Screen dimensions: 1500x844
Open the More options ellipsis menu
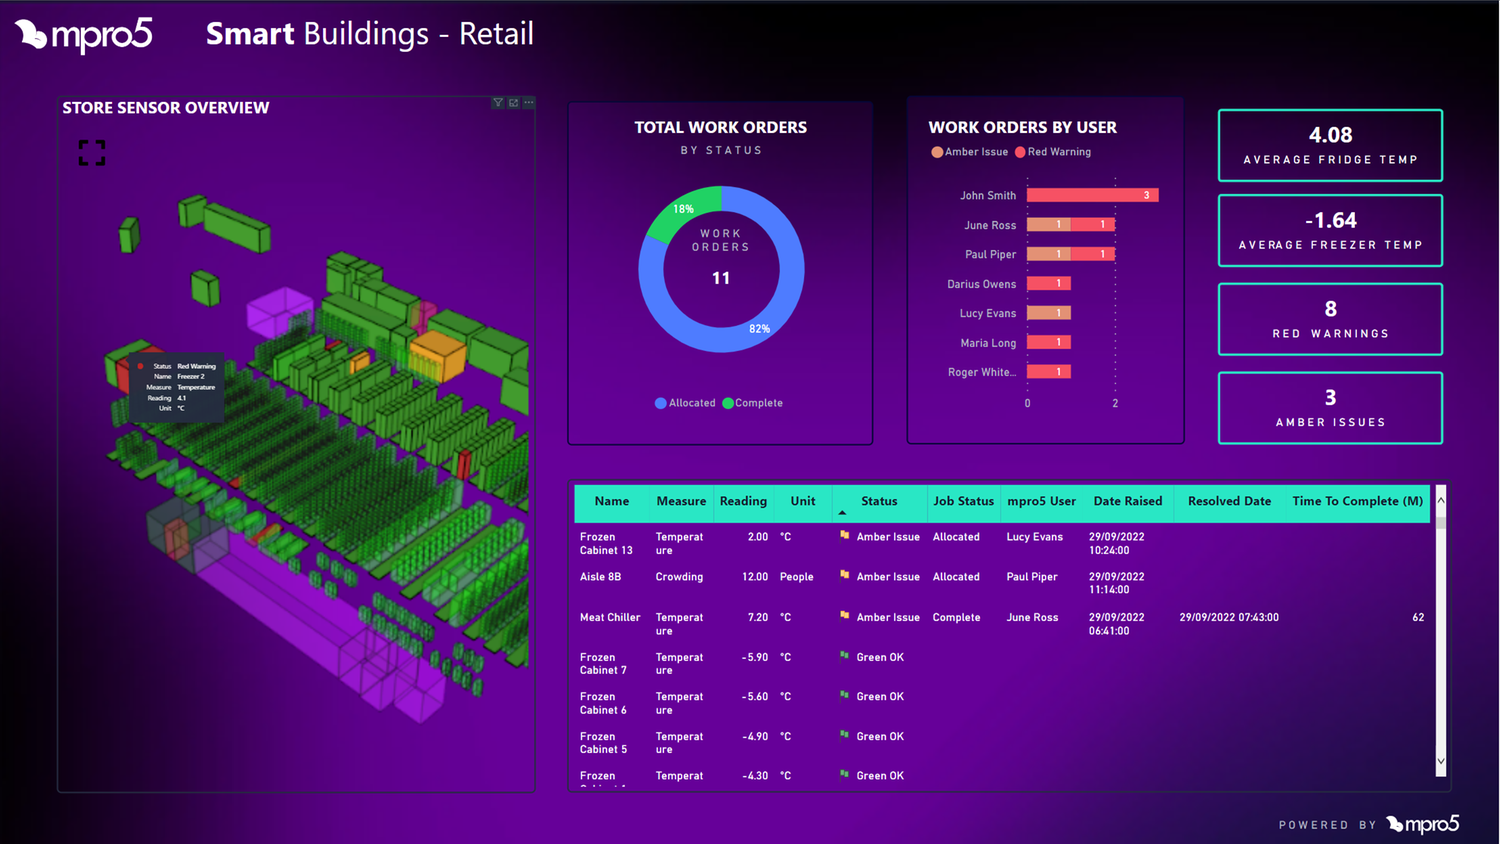tap(529, 102)
